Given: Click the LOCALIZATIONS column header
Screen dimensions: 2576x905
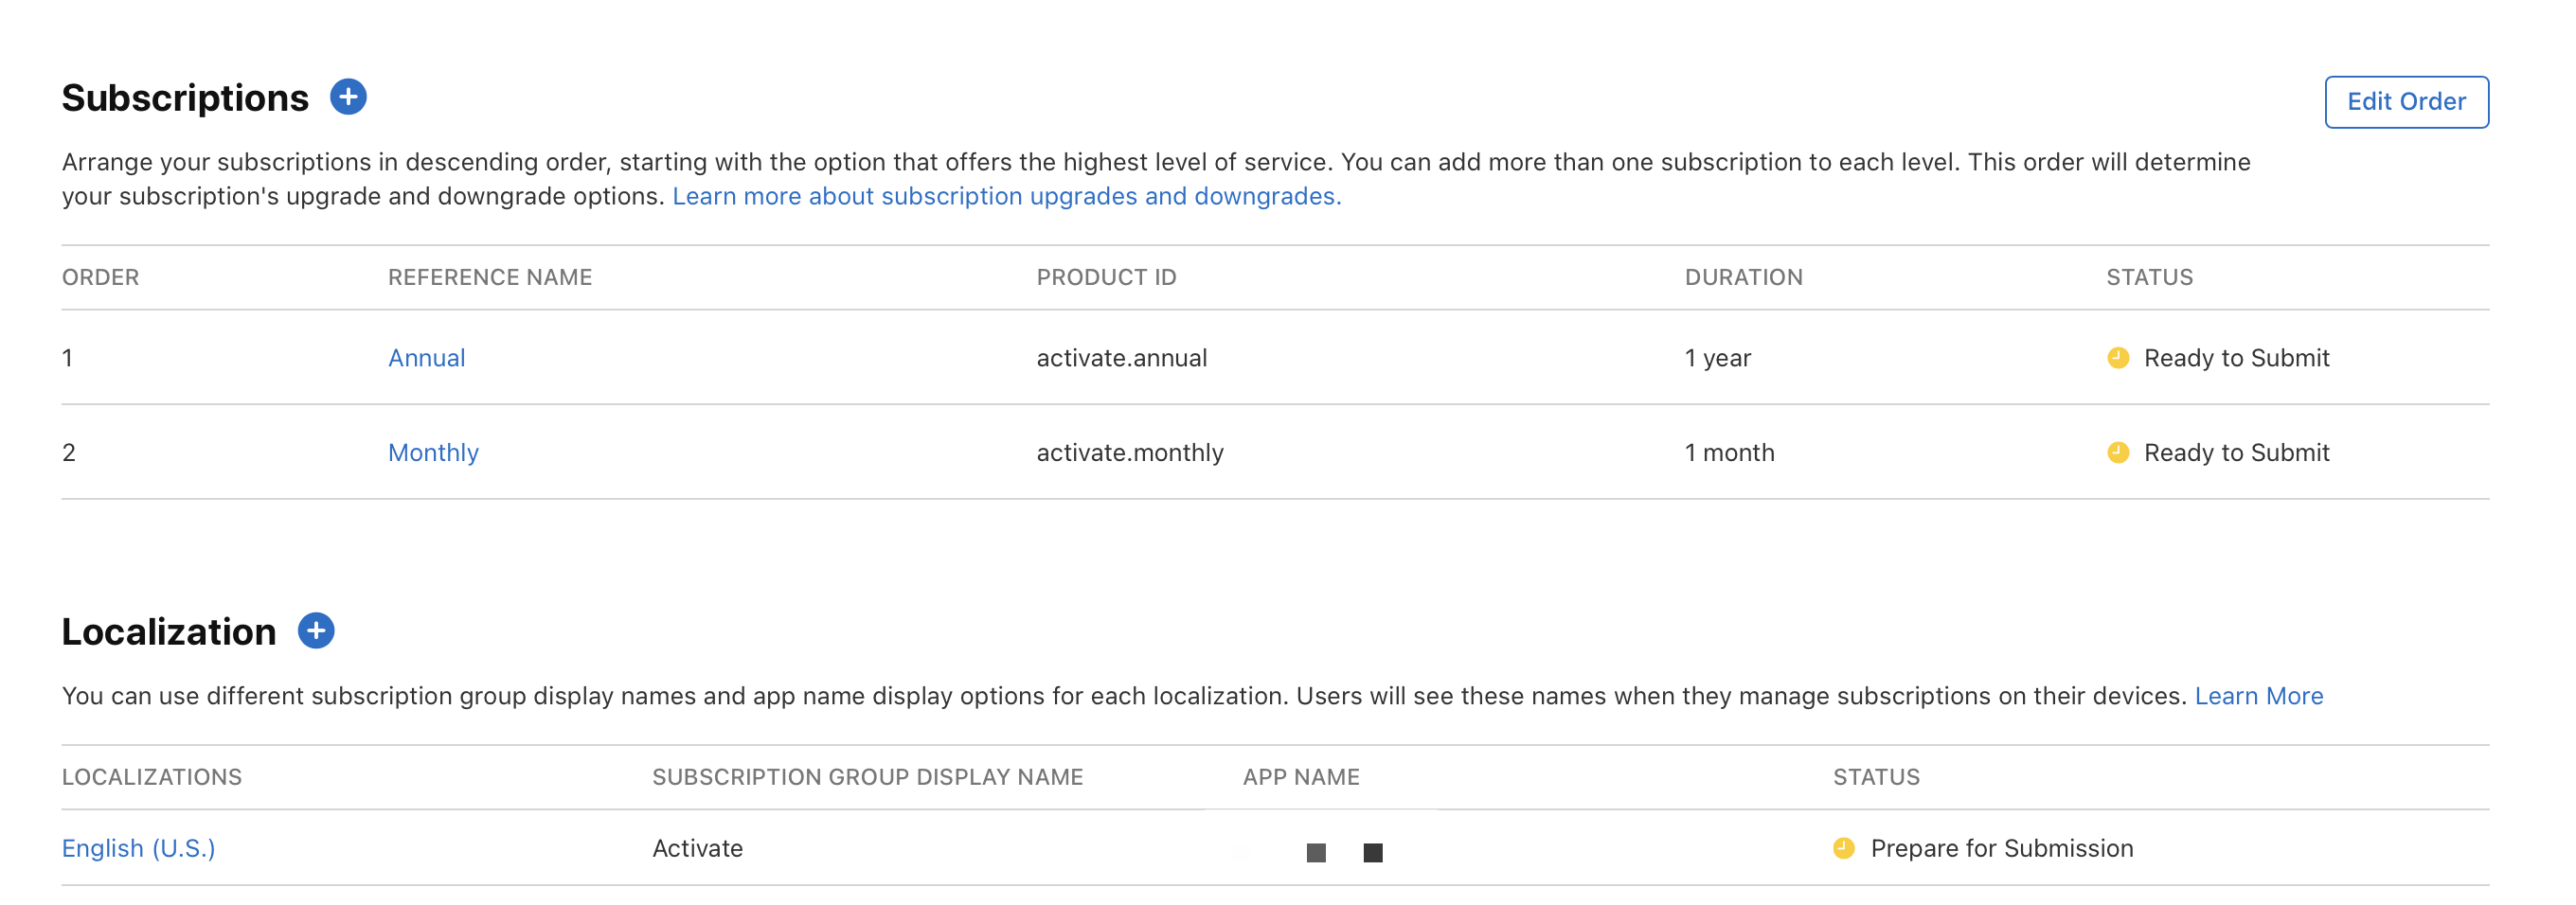Looking at the screenshot, I should click(x=152, y=777).
